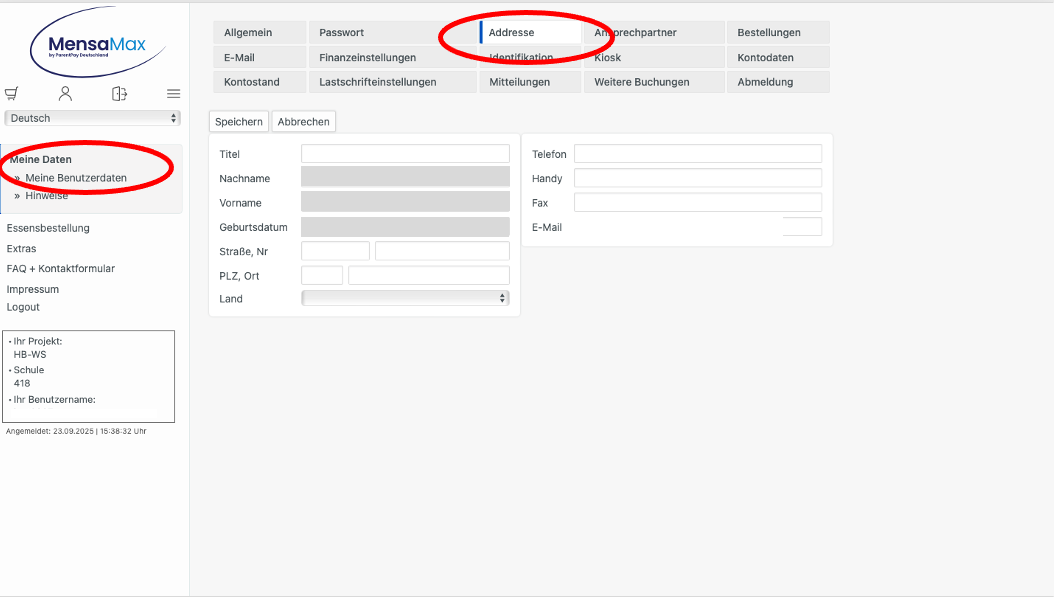The width and height of the screenshot is (1054, 597).
Task: Switch to the Passwort tab
Action: [x=342, y=33]
